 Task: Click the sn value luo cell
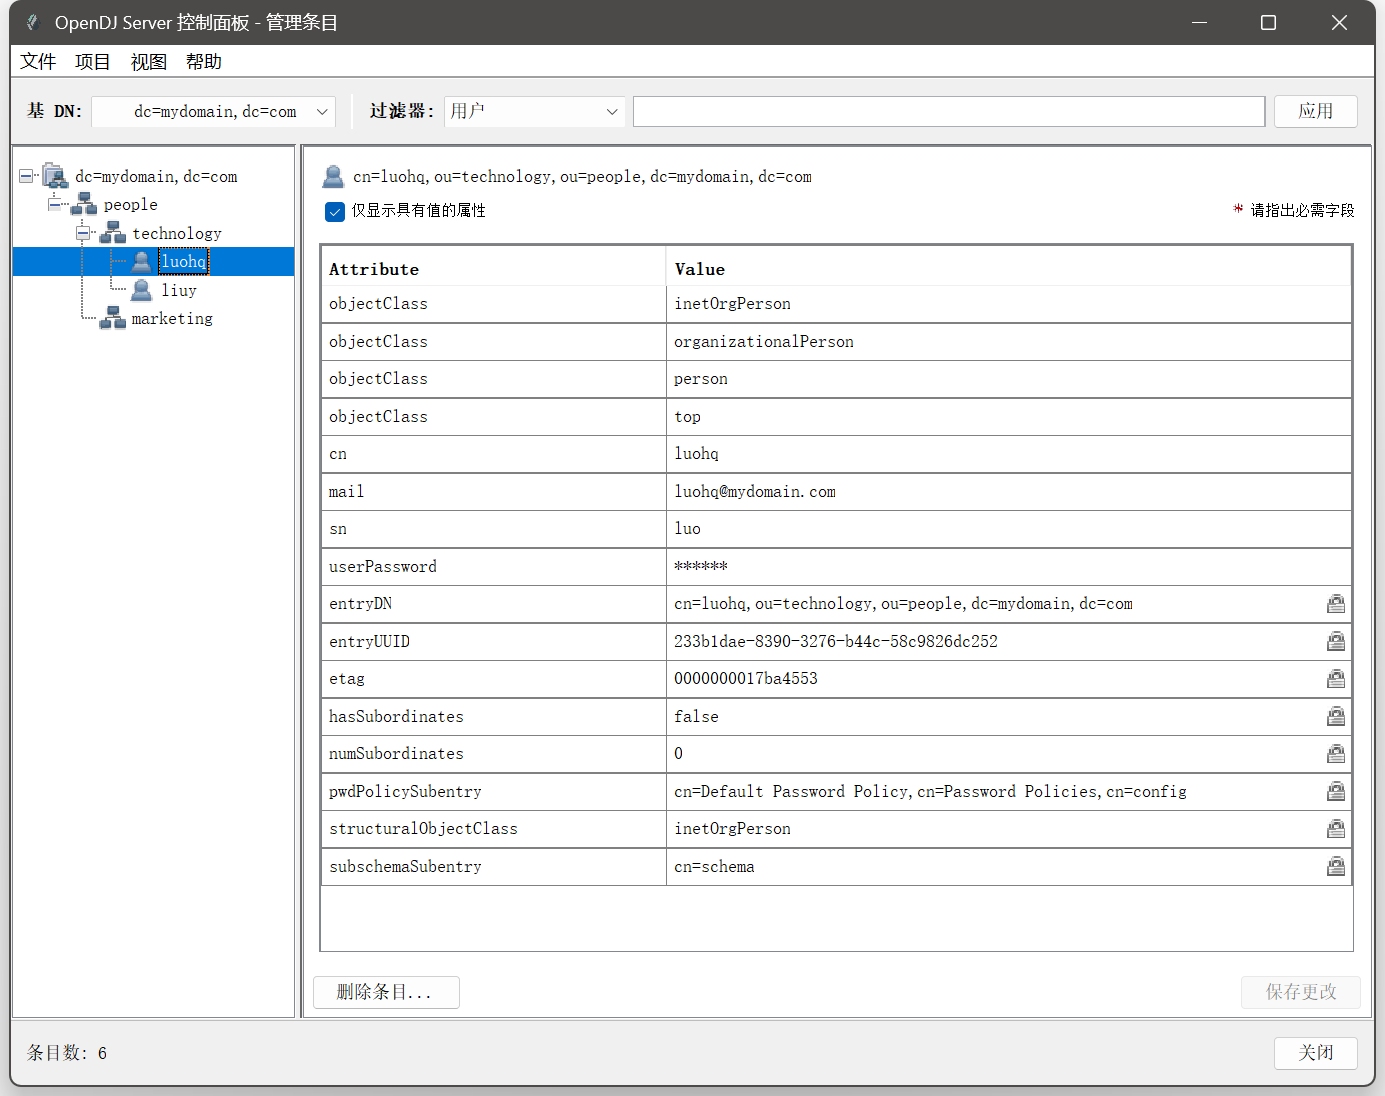1009,529
